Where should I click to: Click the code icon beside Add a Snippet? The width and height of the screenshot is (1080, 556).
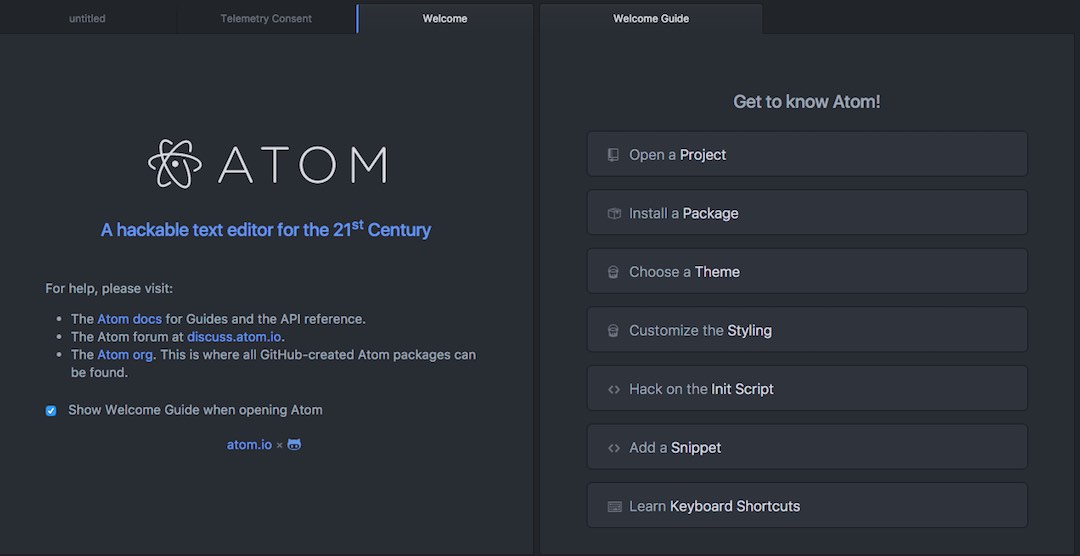coord(614,448)
